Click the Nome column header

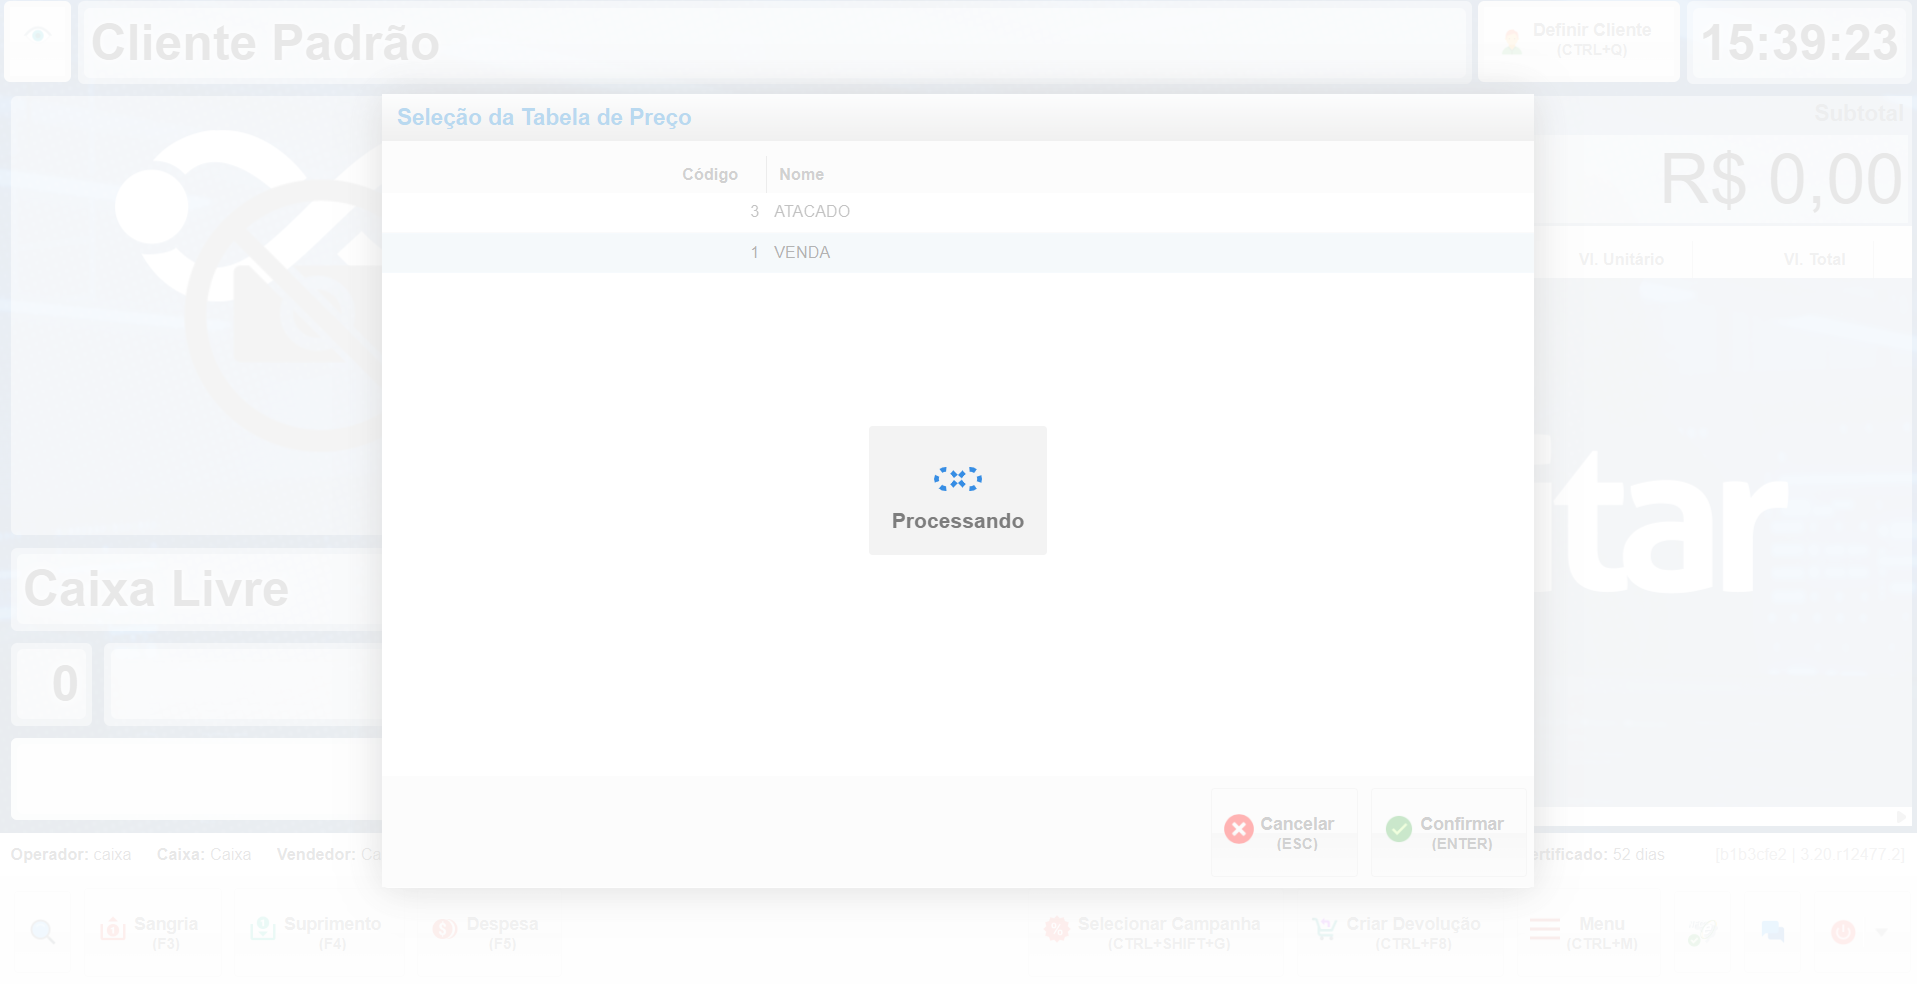point(801,175)
